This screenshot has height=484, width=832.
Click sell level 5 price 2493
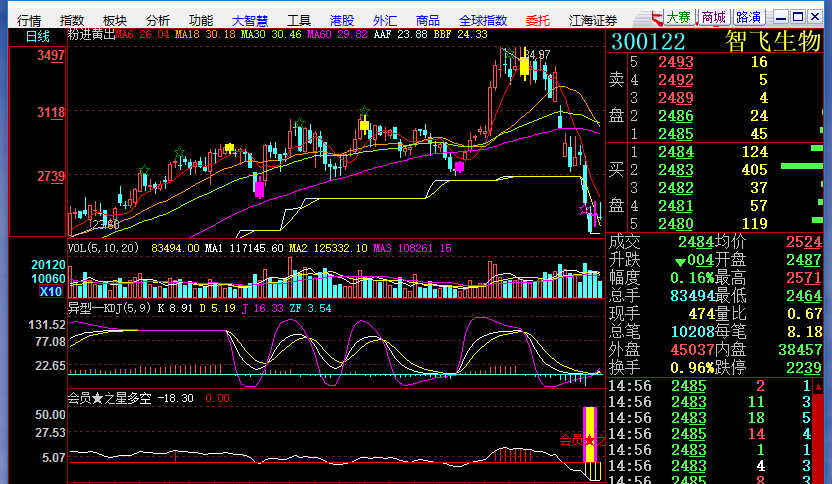(675, 62)
